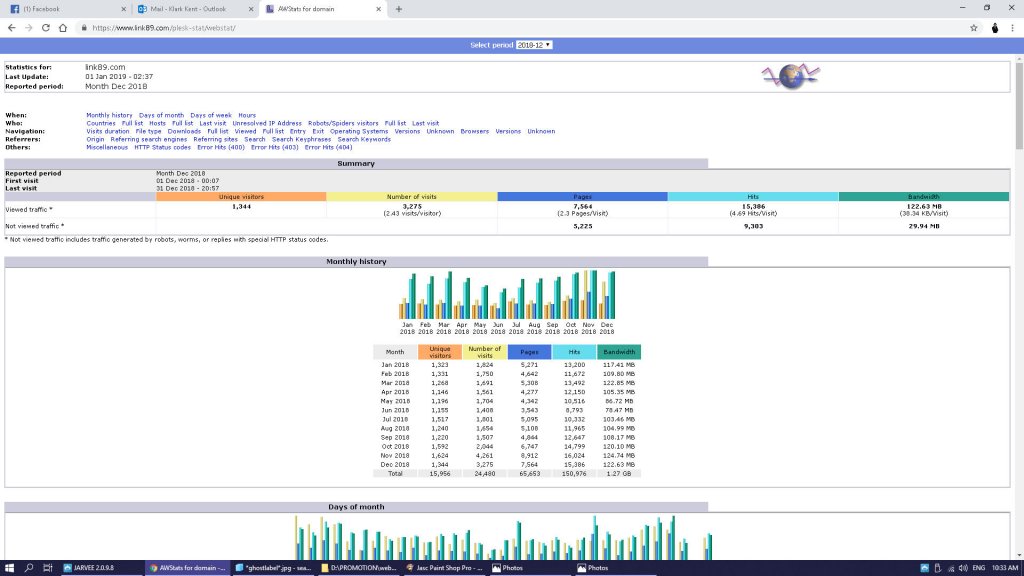Open the Windows Start menu
The width and height of the screenshot is (1024, 576).
pos(8,567)
